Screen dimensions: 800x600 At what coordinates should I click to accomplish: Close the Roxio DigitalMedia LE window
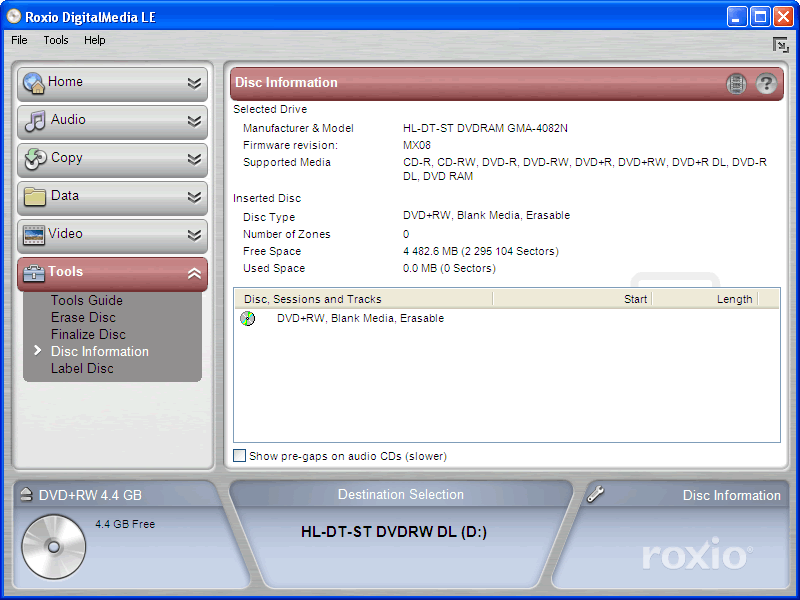pos(783,17)
